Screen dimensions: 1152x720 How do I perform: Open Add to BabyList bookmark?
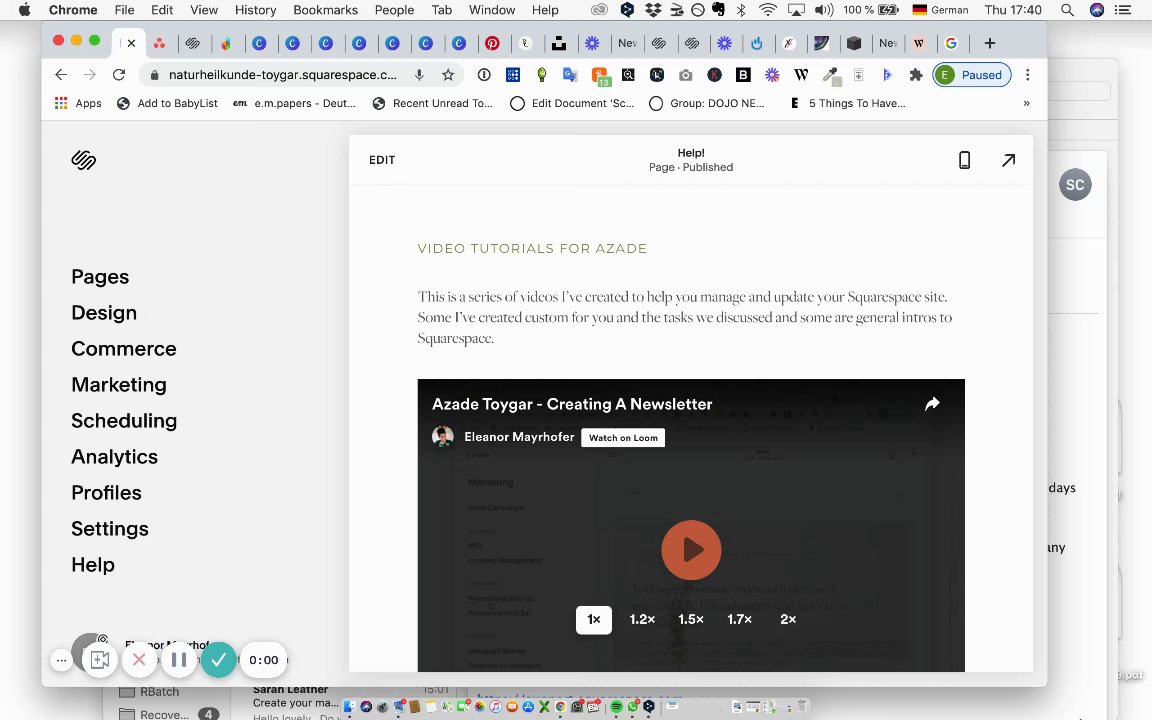coord(168,104)
